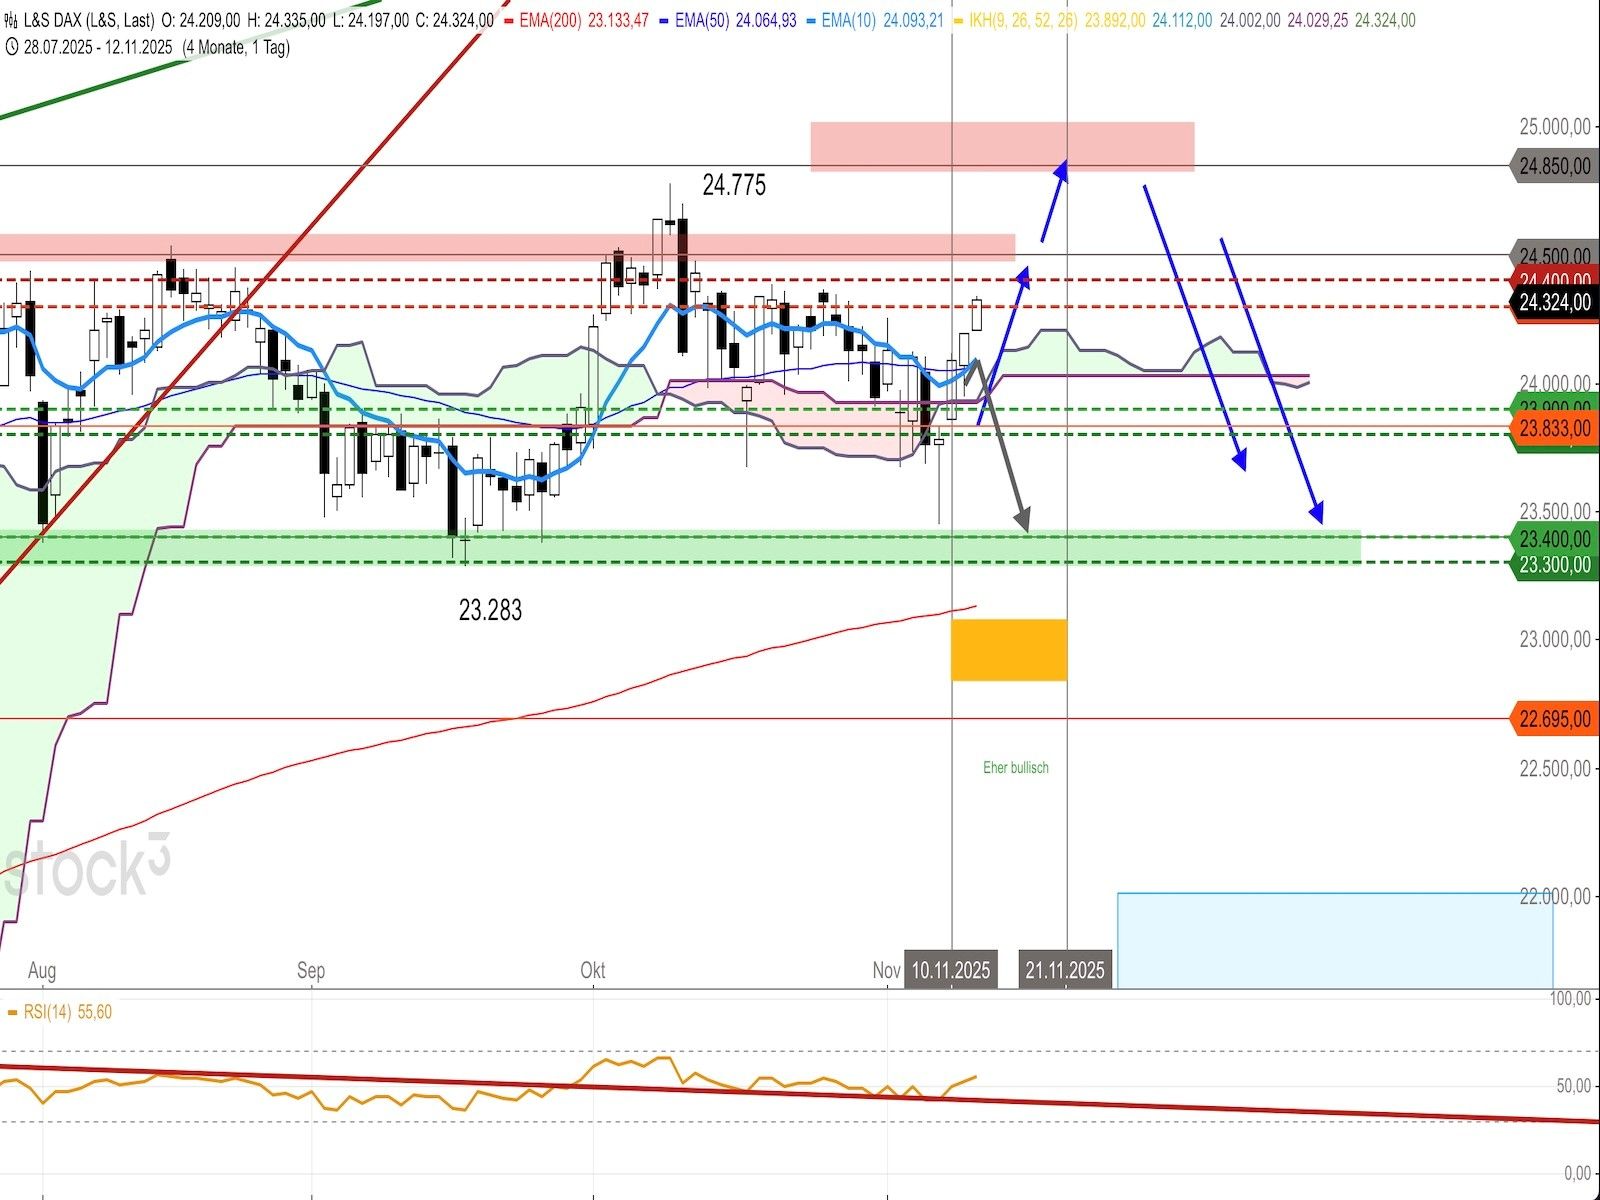The height and width of the screenshot is (1200, 1600).
Task: Select the green 23.400,00 support level tag
Action: click(1553, 539)
